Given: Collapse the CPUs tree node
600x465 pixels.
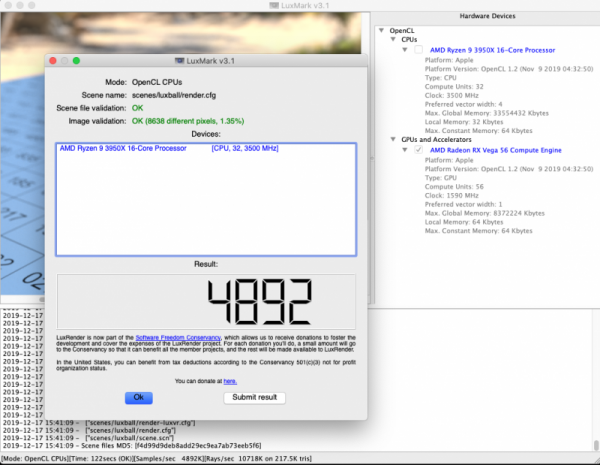Looking at the screenshot, I should point(393,39).
